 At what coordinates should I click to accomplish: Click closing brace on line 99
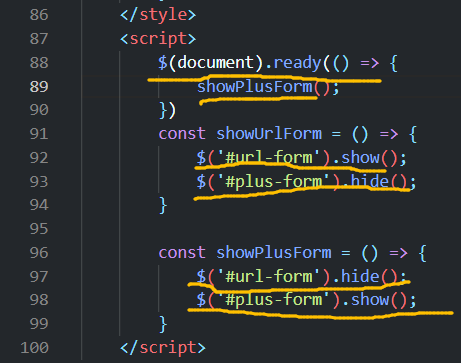[163, 324]
